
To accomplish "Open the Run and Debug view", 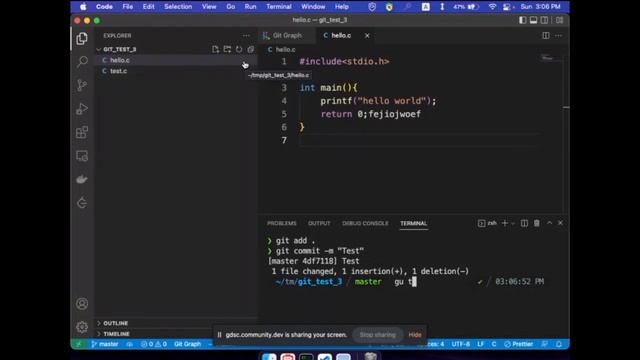I will pos(82,109).
